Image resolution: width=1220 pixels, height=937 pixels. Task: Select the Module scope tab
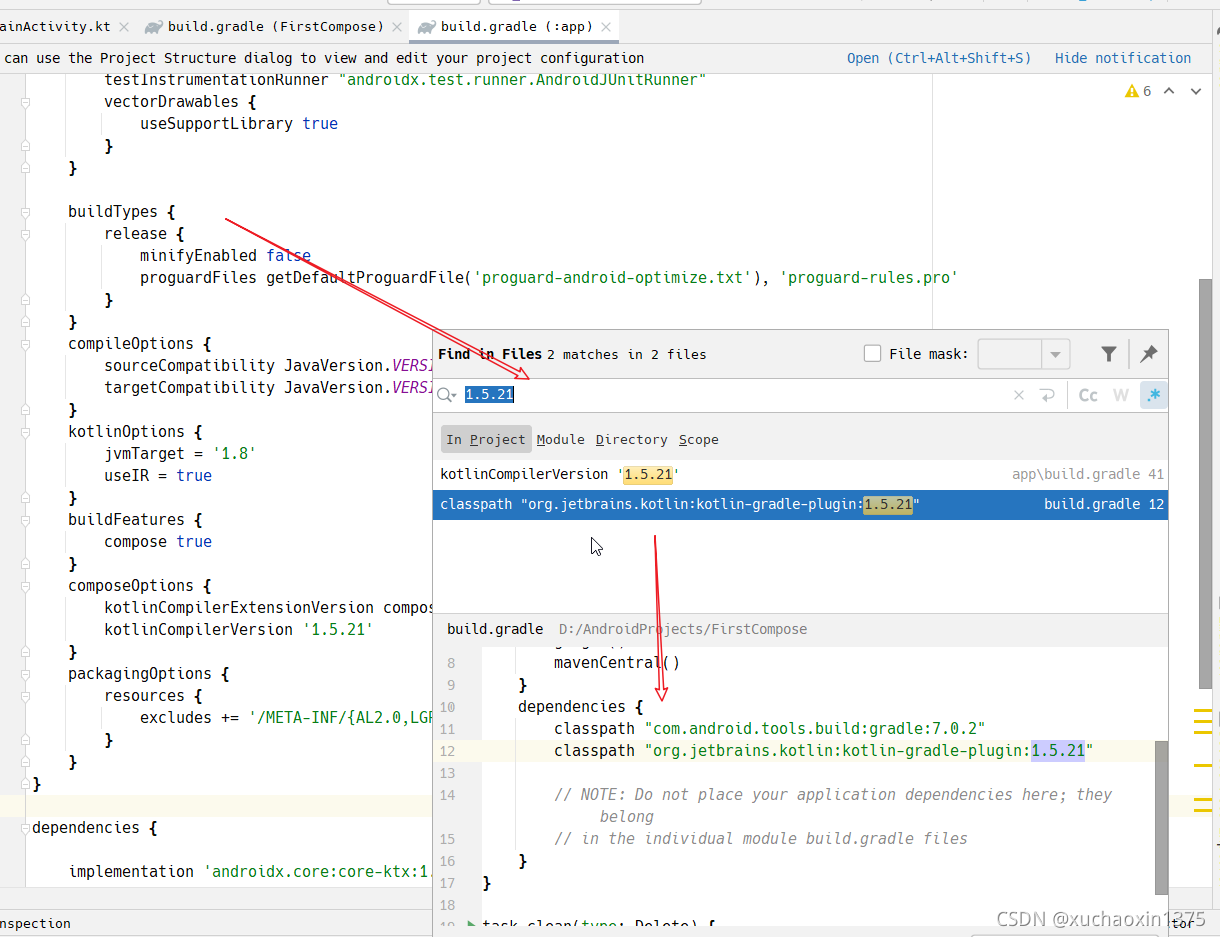[x=560, y=439]
